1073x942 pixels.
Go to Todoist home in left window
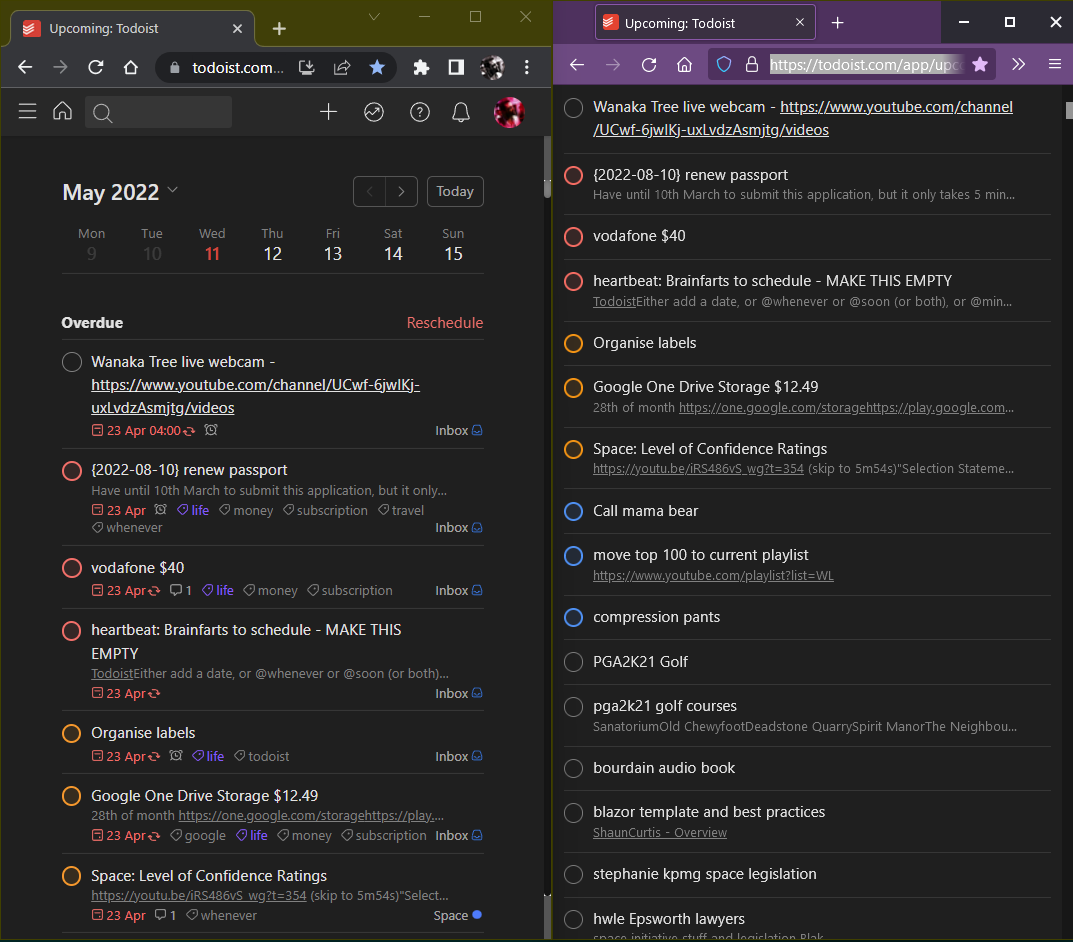62,111
